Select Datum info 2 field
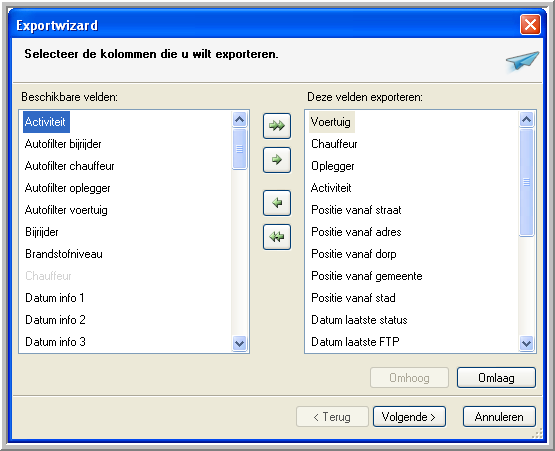The image size is (555, 451). click(x=55, y=320)
